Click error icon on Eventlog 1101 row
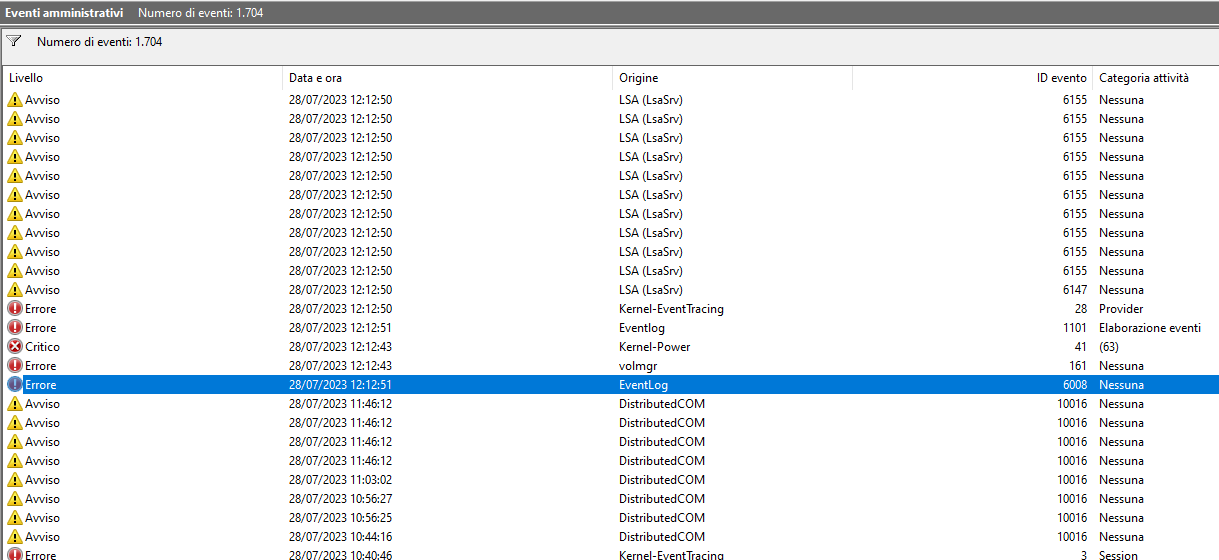The image size is (1219, 560). coord(15,328)
